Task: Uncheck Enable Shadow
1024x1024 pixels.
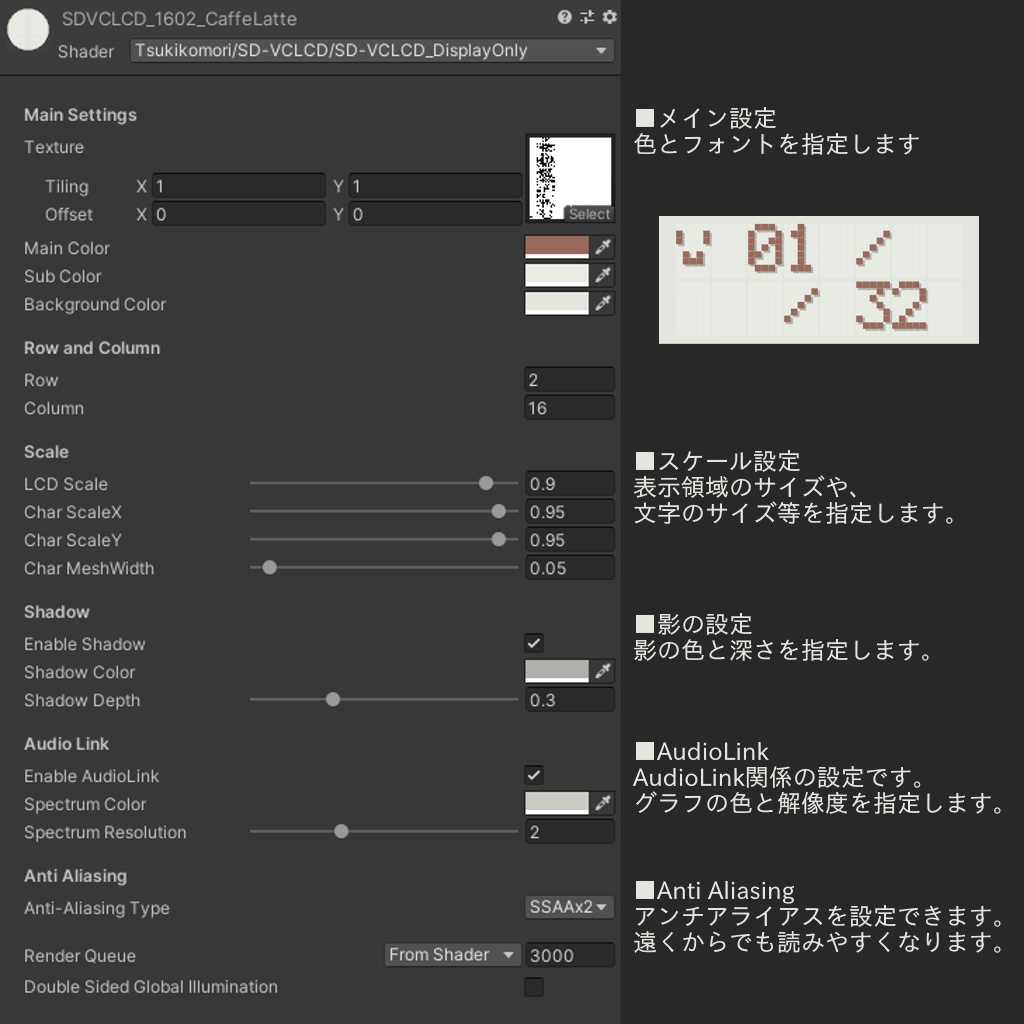Action: [x=533, y=644]
